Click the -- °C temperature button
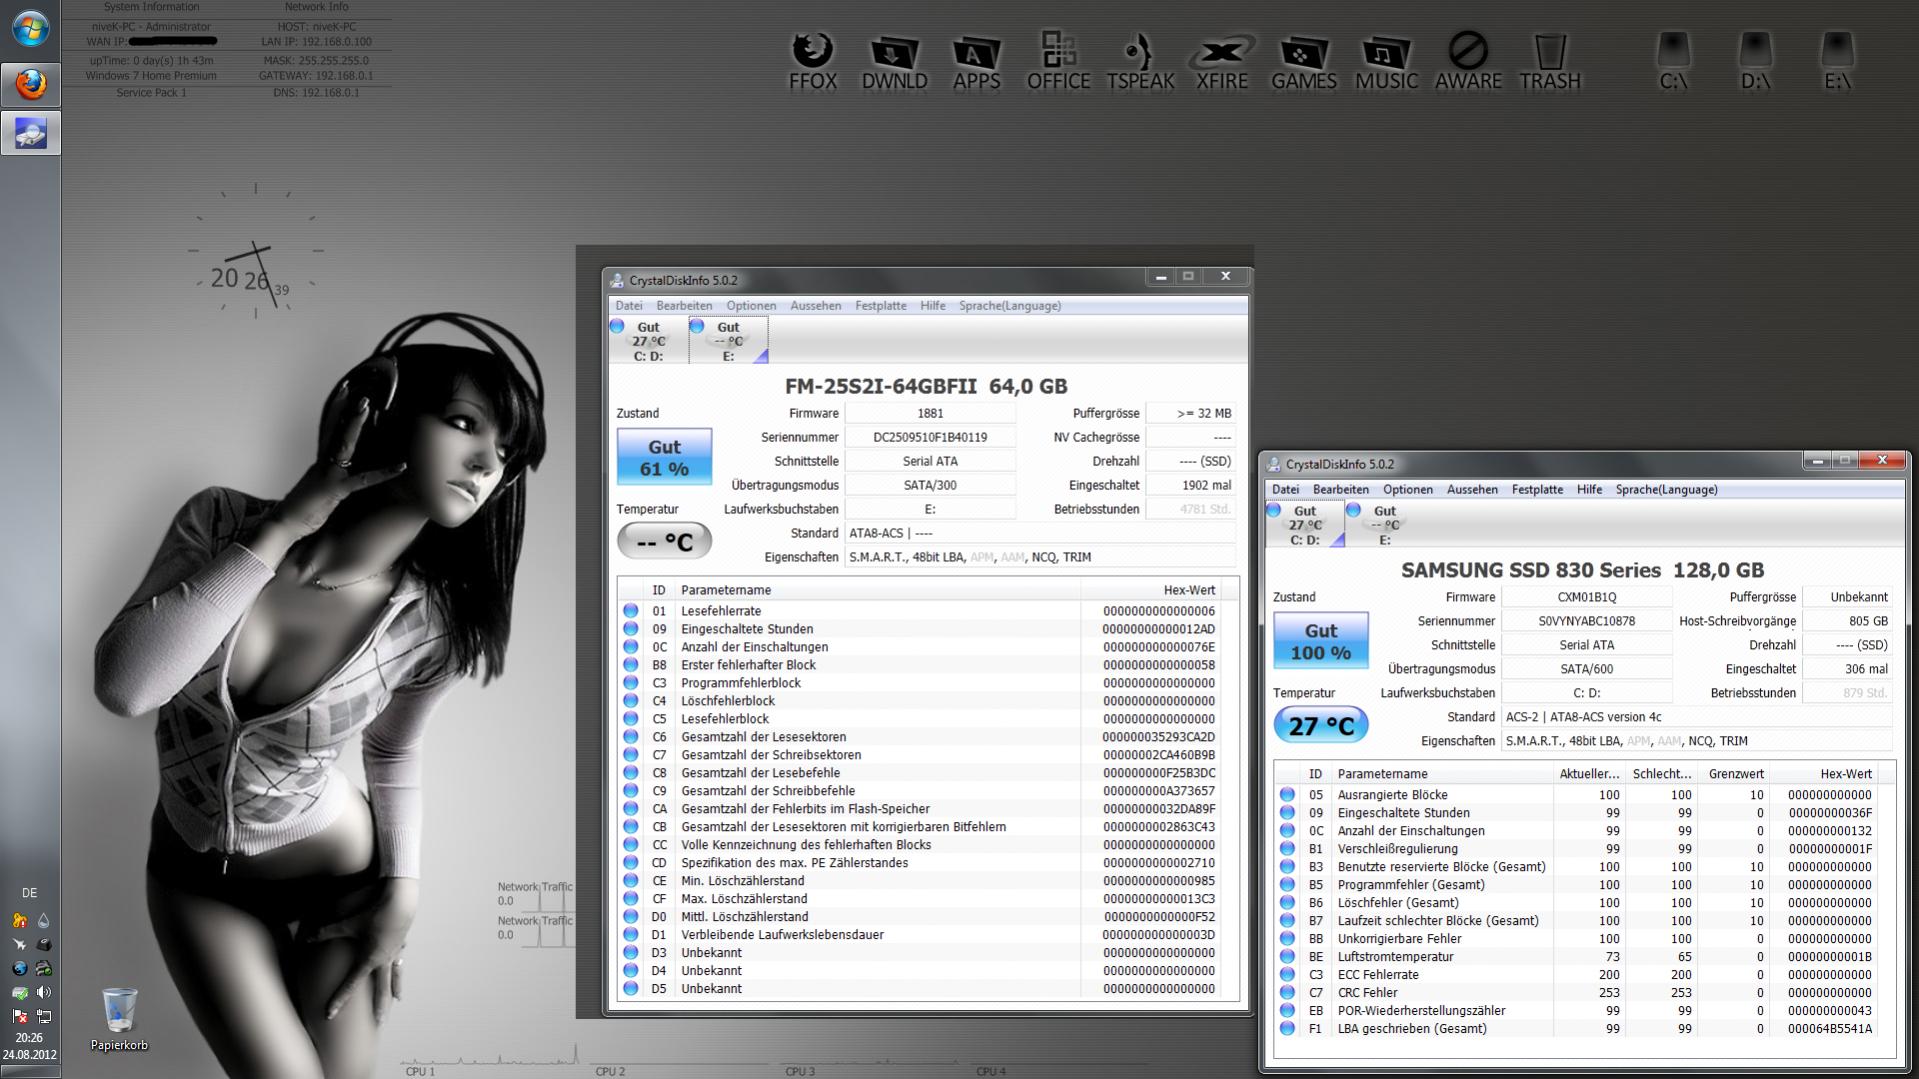1919x1079 pixels. coord(664,541)
